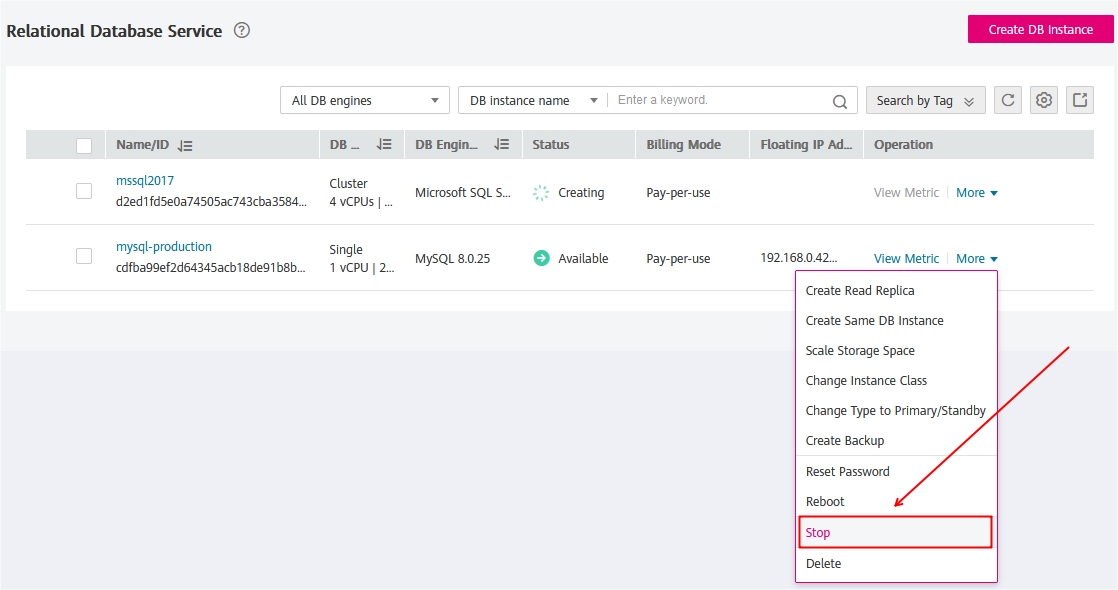1118x590 pixels.
Task: Open the mysql-production instance details
Action: click(163, 246)
